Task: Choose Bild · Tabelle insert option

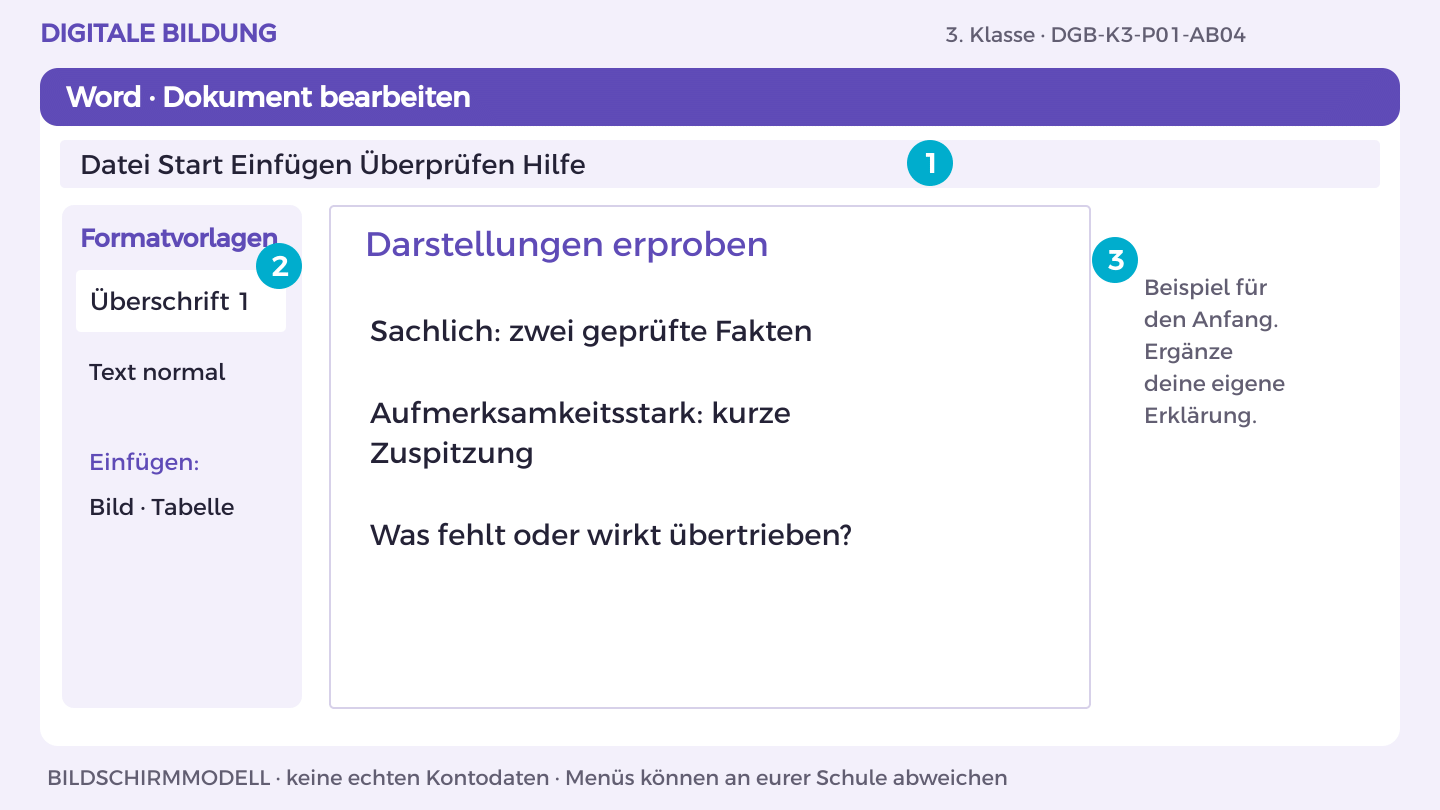Action: (x=162, y=507)
